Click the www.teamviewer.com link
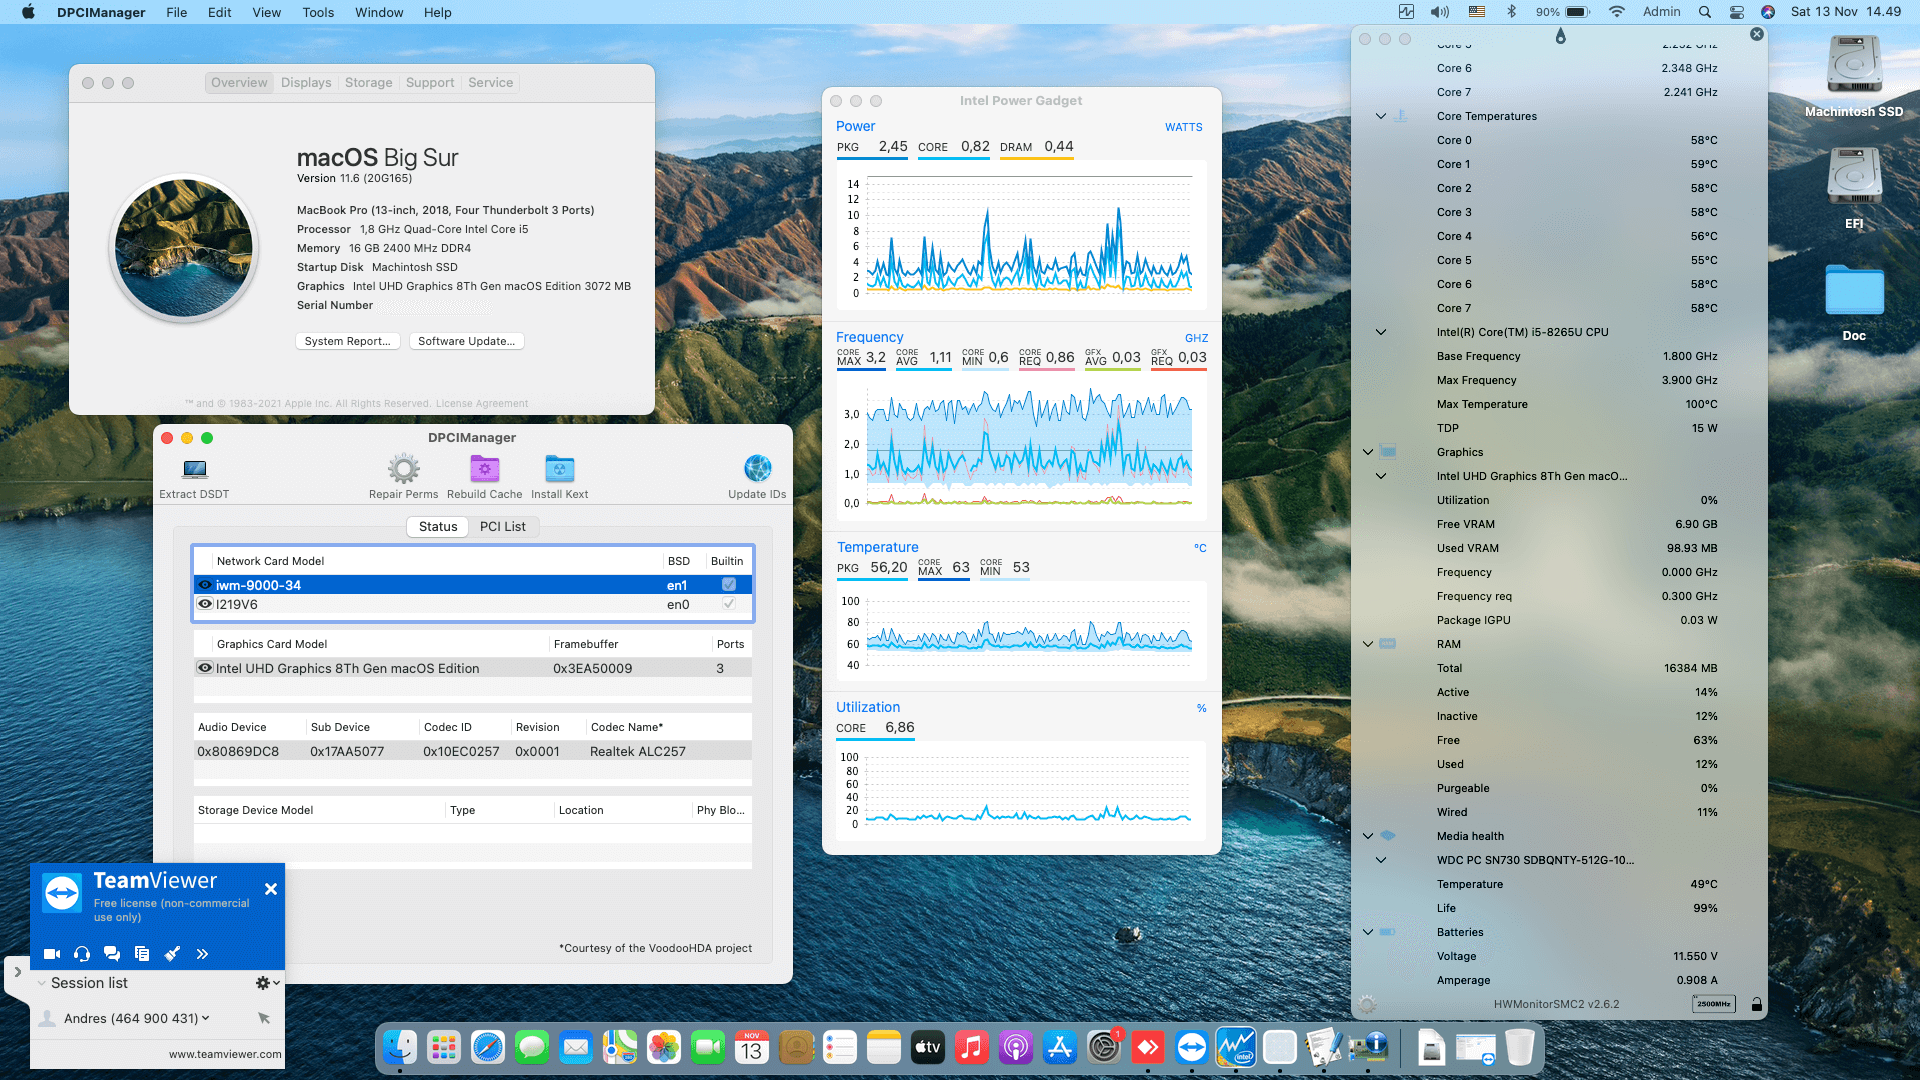The height and width of the screenshot is (1080, 1920). (225, 1054)
